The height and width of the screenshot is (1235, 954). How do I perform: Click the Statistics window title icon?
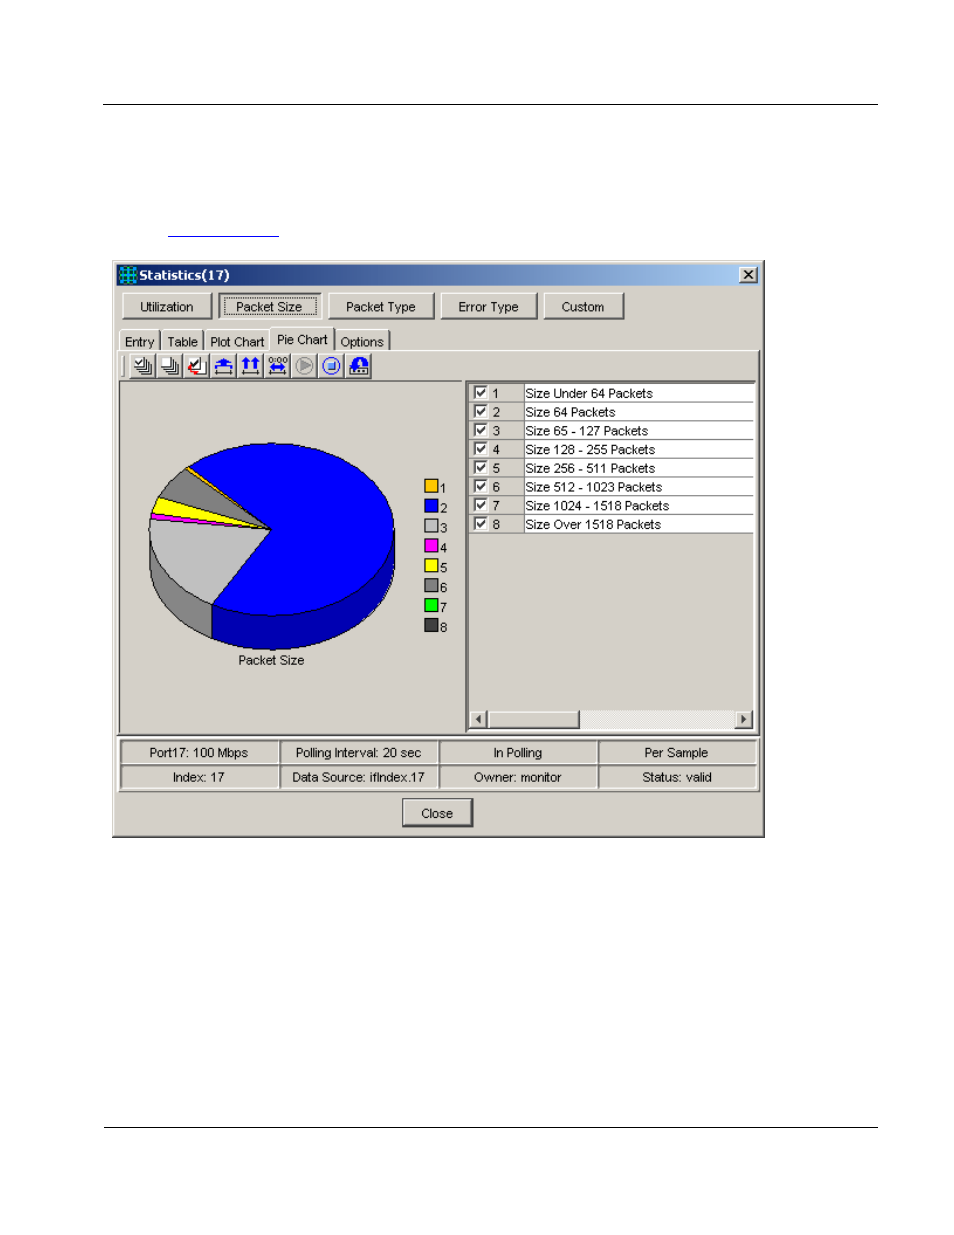coord(128,275)
